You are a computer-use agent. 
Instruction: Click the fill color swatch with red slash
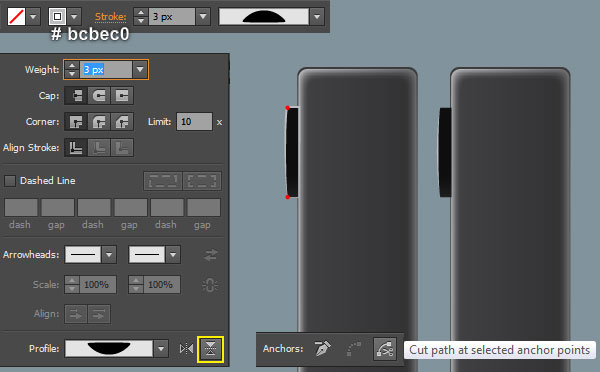pos(16,17)
